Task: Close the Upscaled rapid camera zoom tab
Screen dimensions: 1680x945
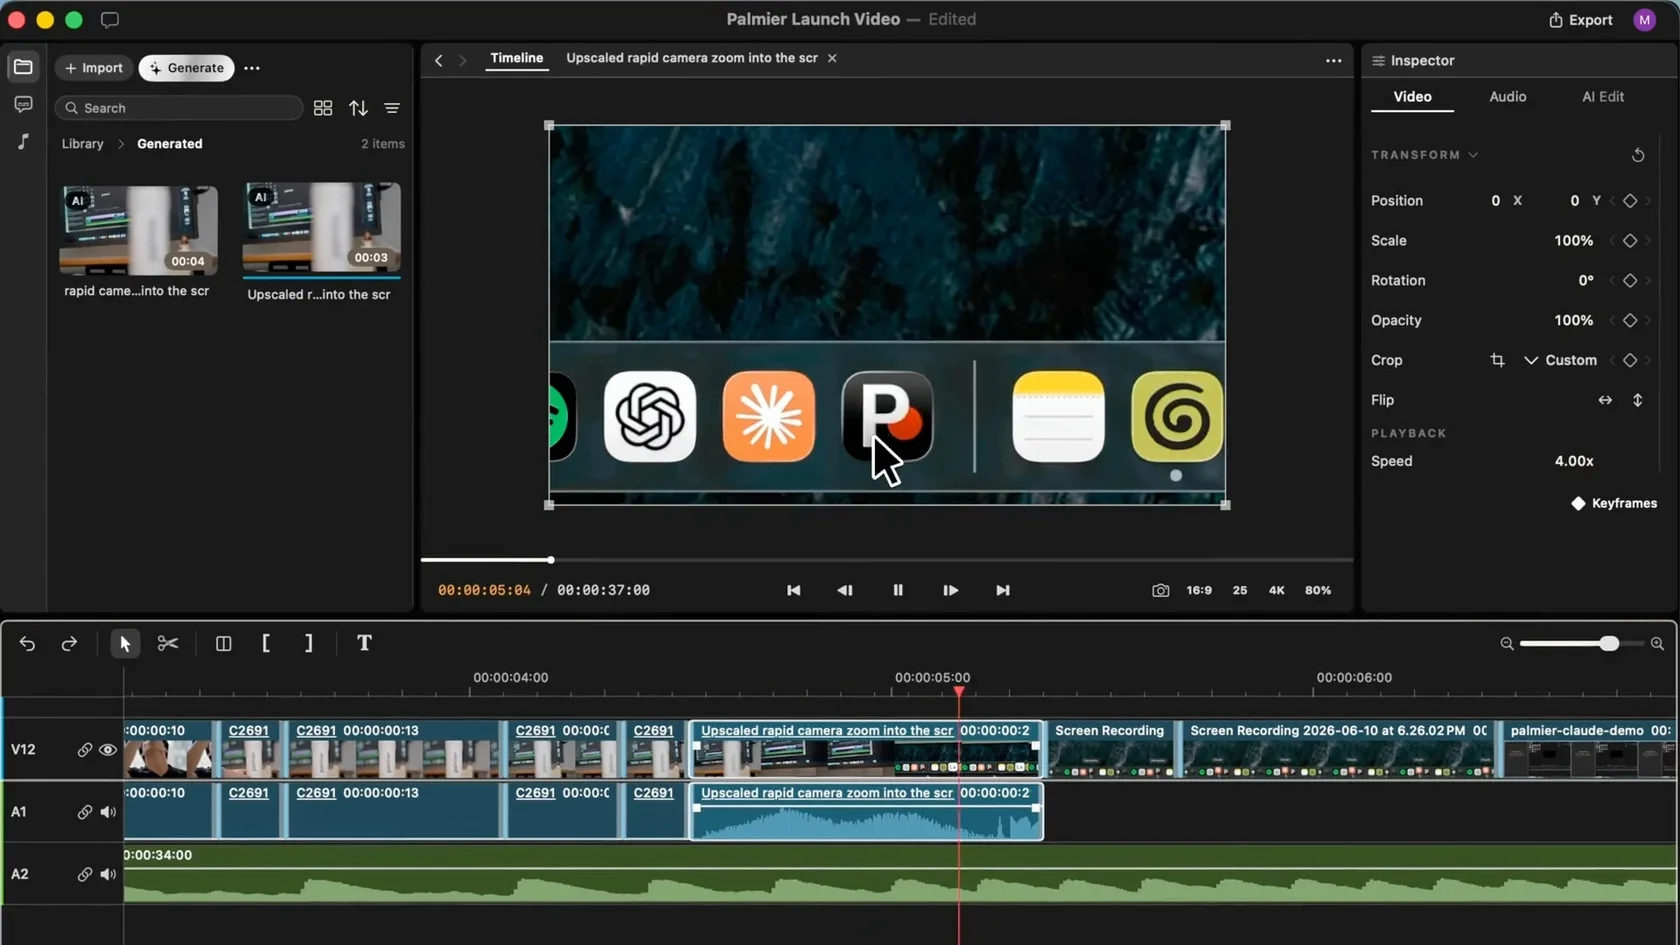Action: [x=832, y=58]
